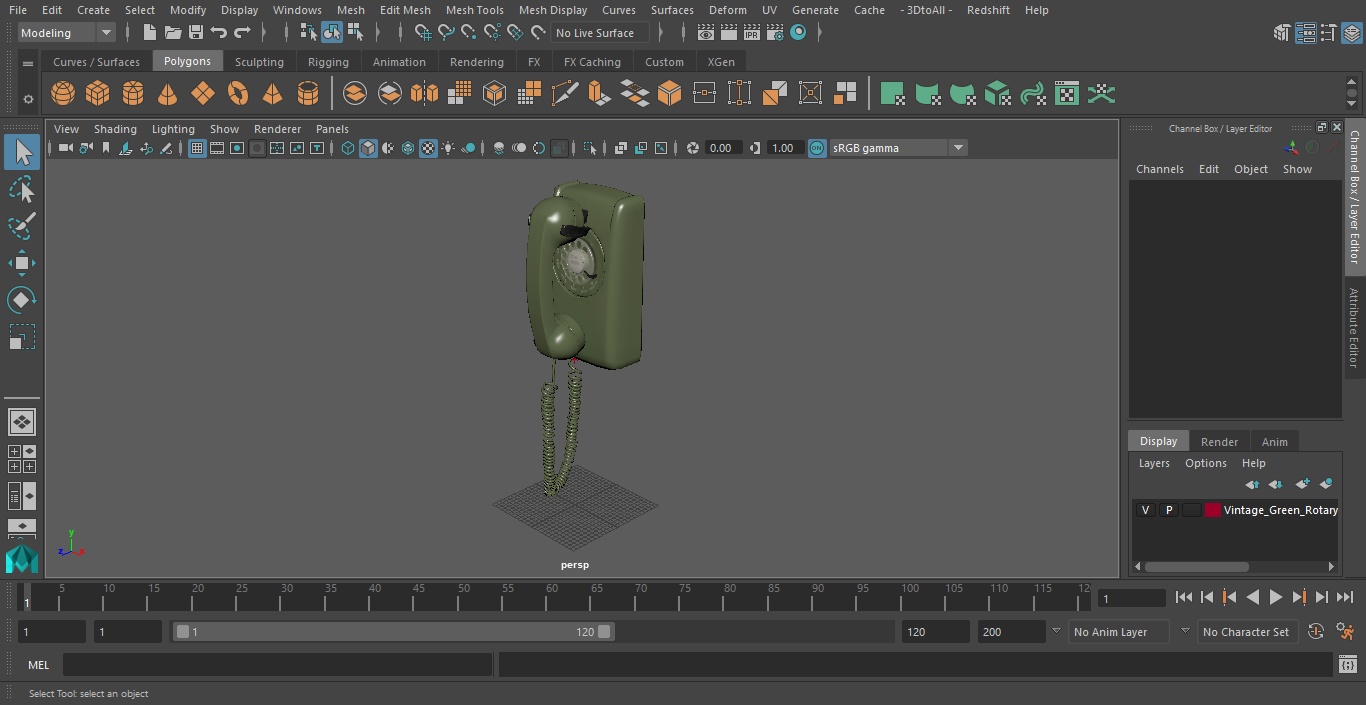Select the Paint selection tool
Screen dimensions: 1366x705
point(22,226)
